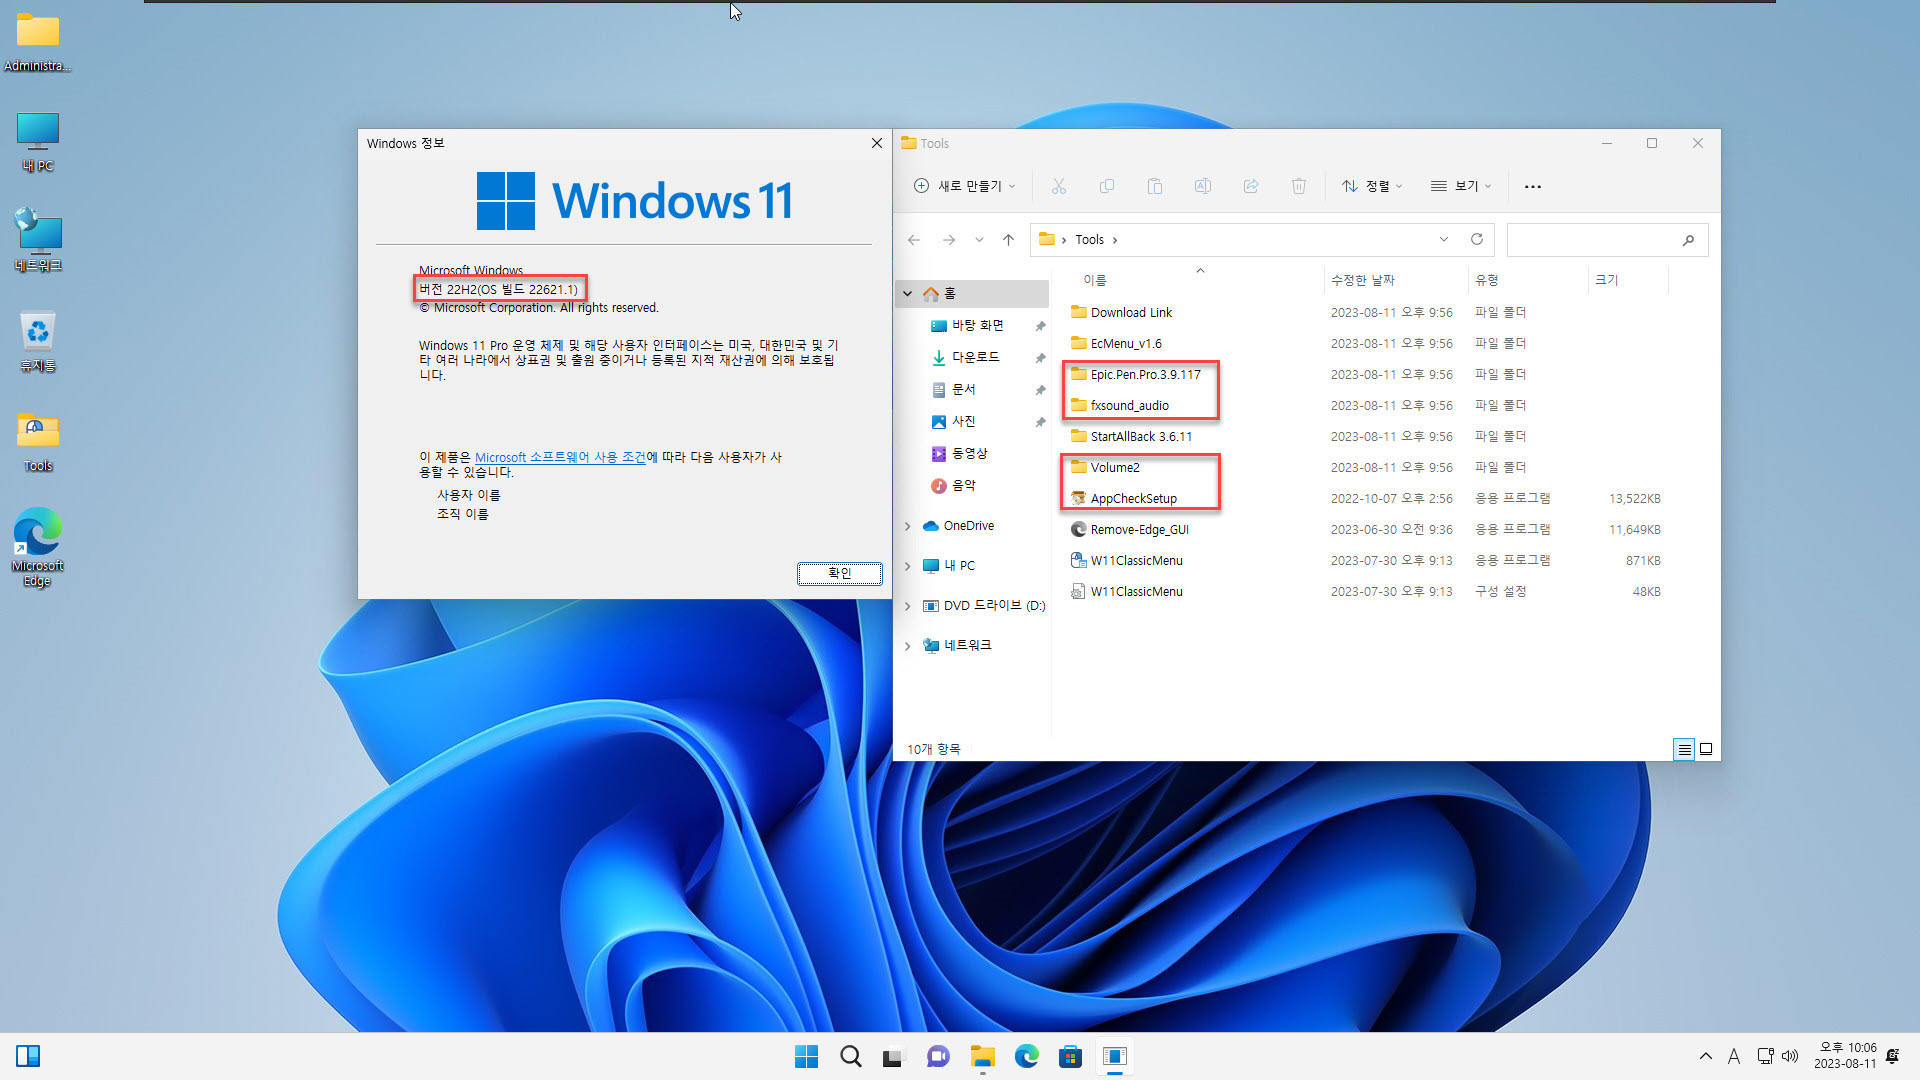Expand the DVD 드라이브 (D:) node
Image resolution: width=1920 pixels, height=1080 pixels.
[x=908, y=606]
